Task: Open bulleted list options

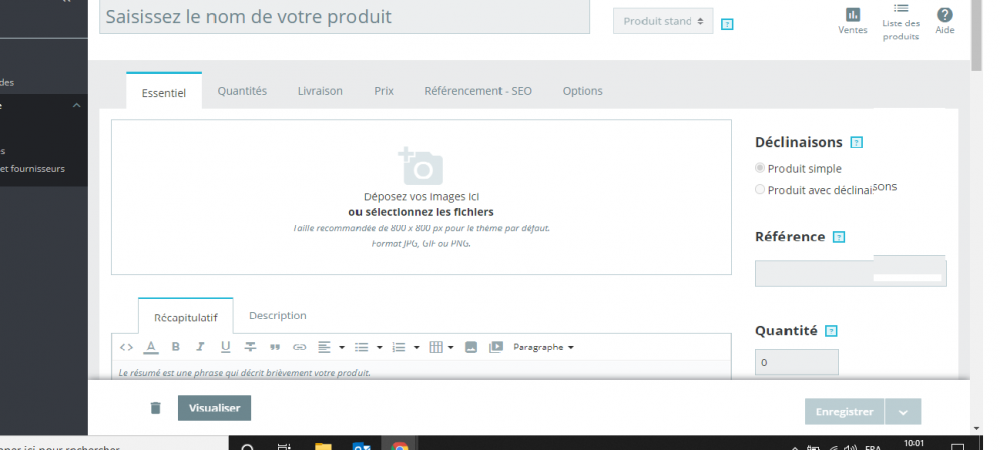Action: pos(369,347)
